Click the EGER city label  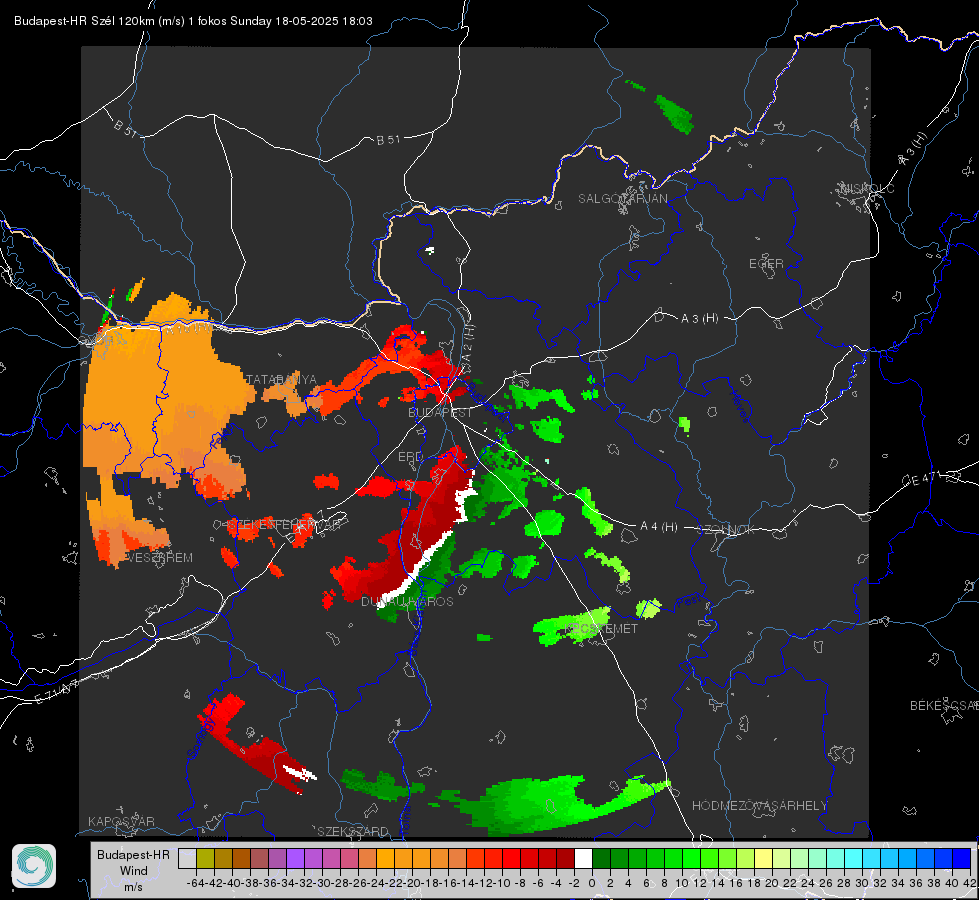[766, 264]
